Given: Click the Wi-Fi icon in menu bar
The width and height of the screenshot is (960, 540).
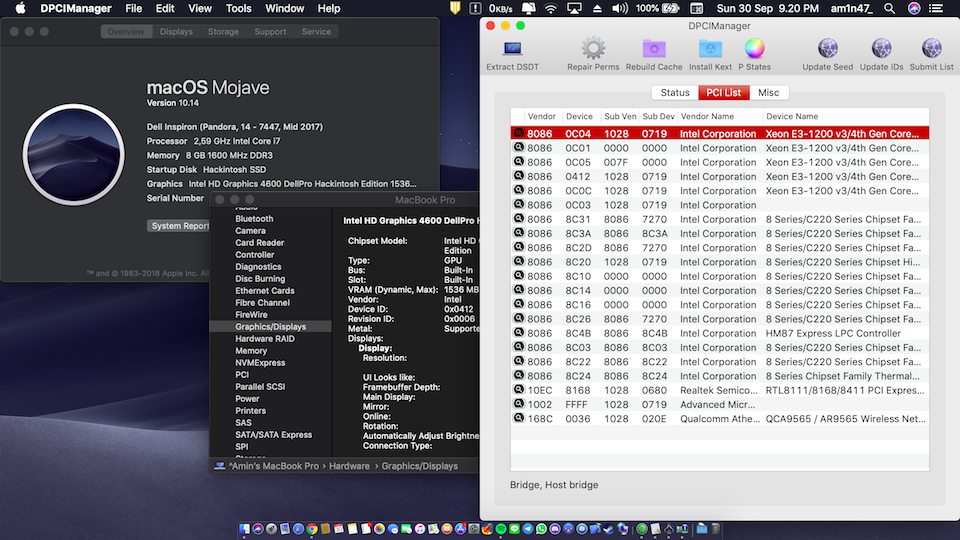Looking at the screenshot, I should coord(551,9).
